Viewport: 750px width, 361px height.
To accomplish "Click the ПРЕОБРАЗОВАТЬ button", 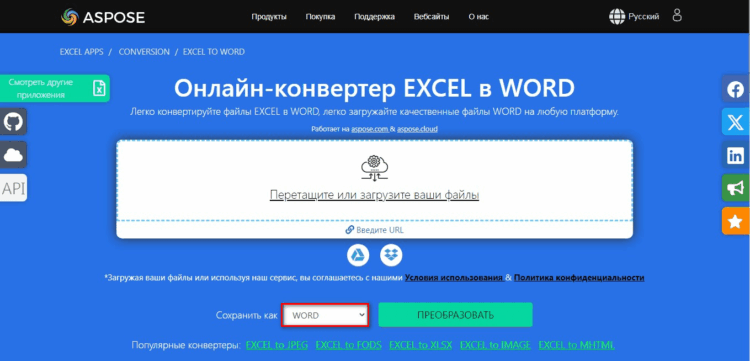I will pyautogui.click(x=455, y=315).
